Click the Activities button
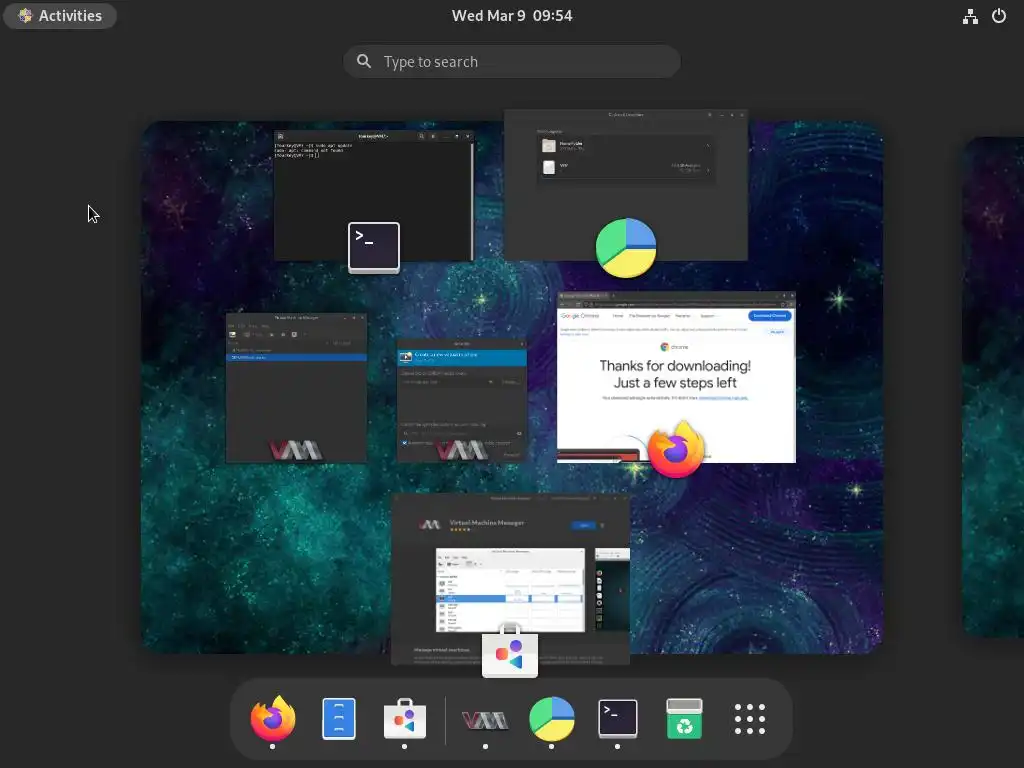This screenshot has height=768, width=1024. coord(60,16)
